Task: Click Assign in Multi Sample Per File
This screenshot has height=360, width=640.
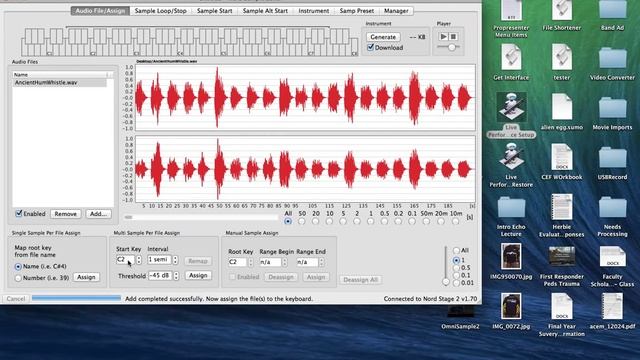Action: pos(198,276)
